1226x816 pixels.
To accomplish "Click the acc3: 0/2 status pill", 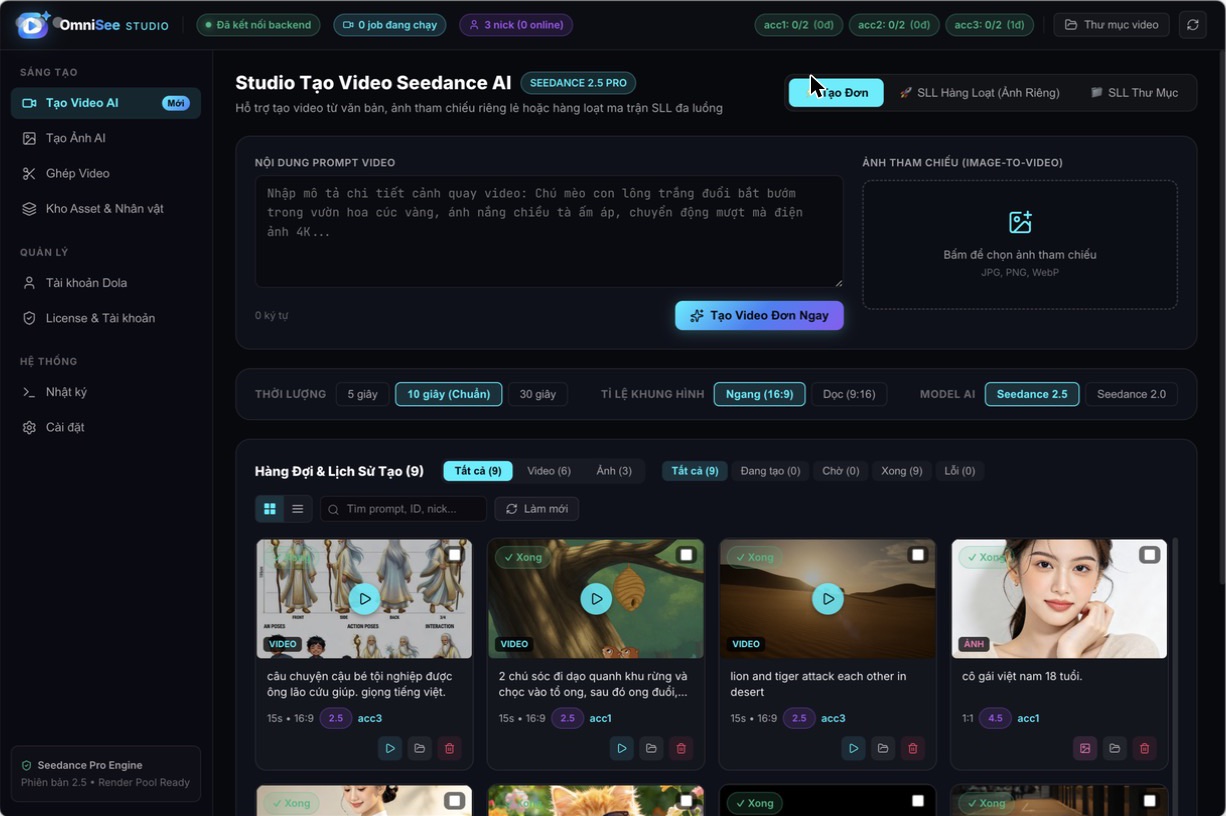I will click(x=990, y=25).
